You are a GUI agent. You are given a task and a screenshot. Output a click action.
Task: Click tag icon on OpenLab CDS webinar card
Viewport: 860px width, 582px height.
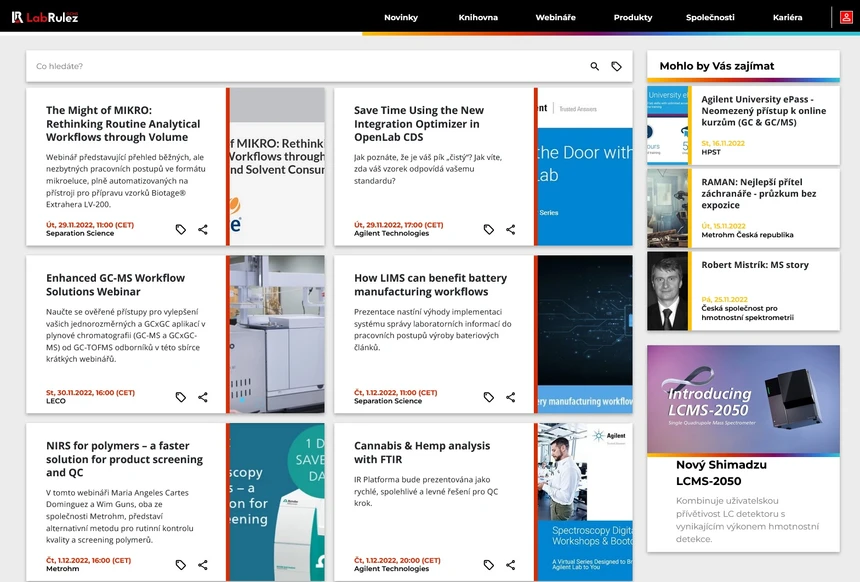(489, 229)
